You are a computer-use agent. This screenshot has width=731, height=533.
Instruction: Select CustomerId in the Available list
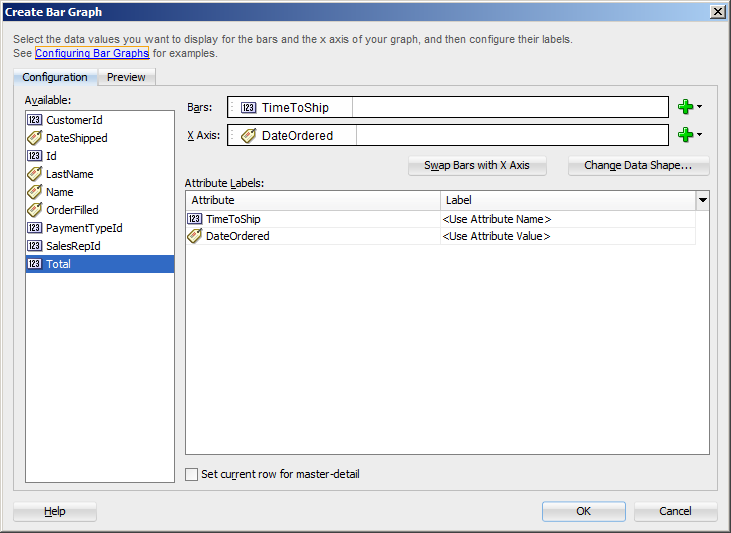click(x=100, y=120)
